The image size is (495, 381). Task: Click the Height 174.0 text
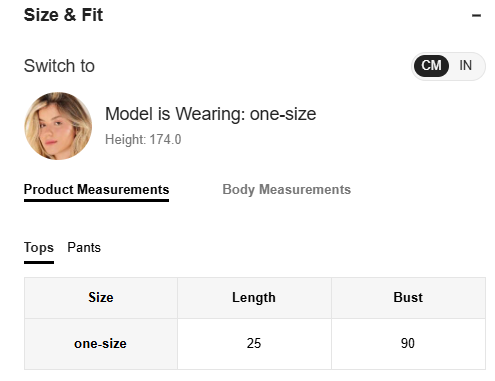143,139
